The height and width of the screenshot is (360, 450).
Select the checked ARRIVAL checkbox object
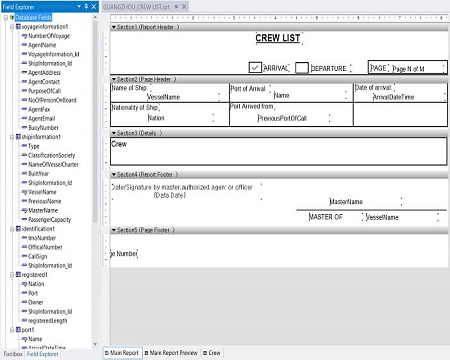[x=255, y=68]
